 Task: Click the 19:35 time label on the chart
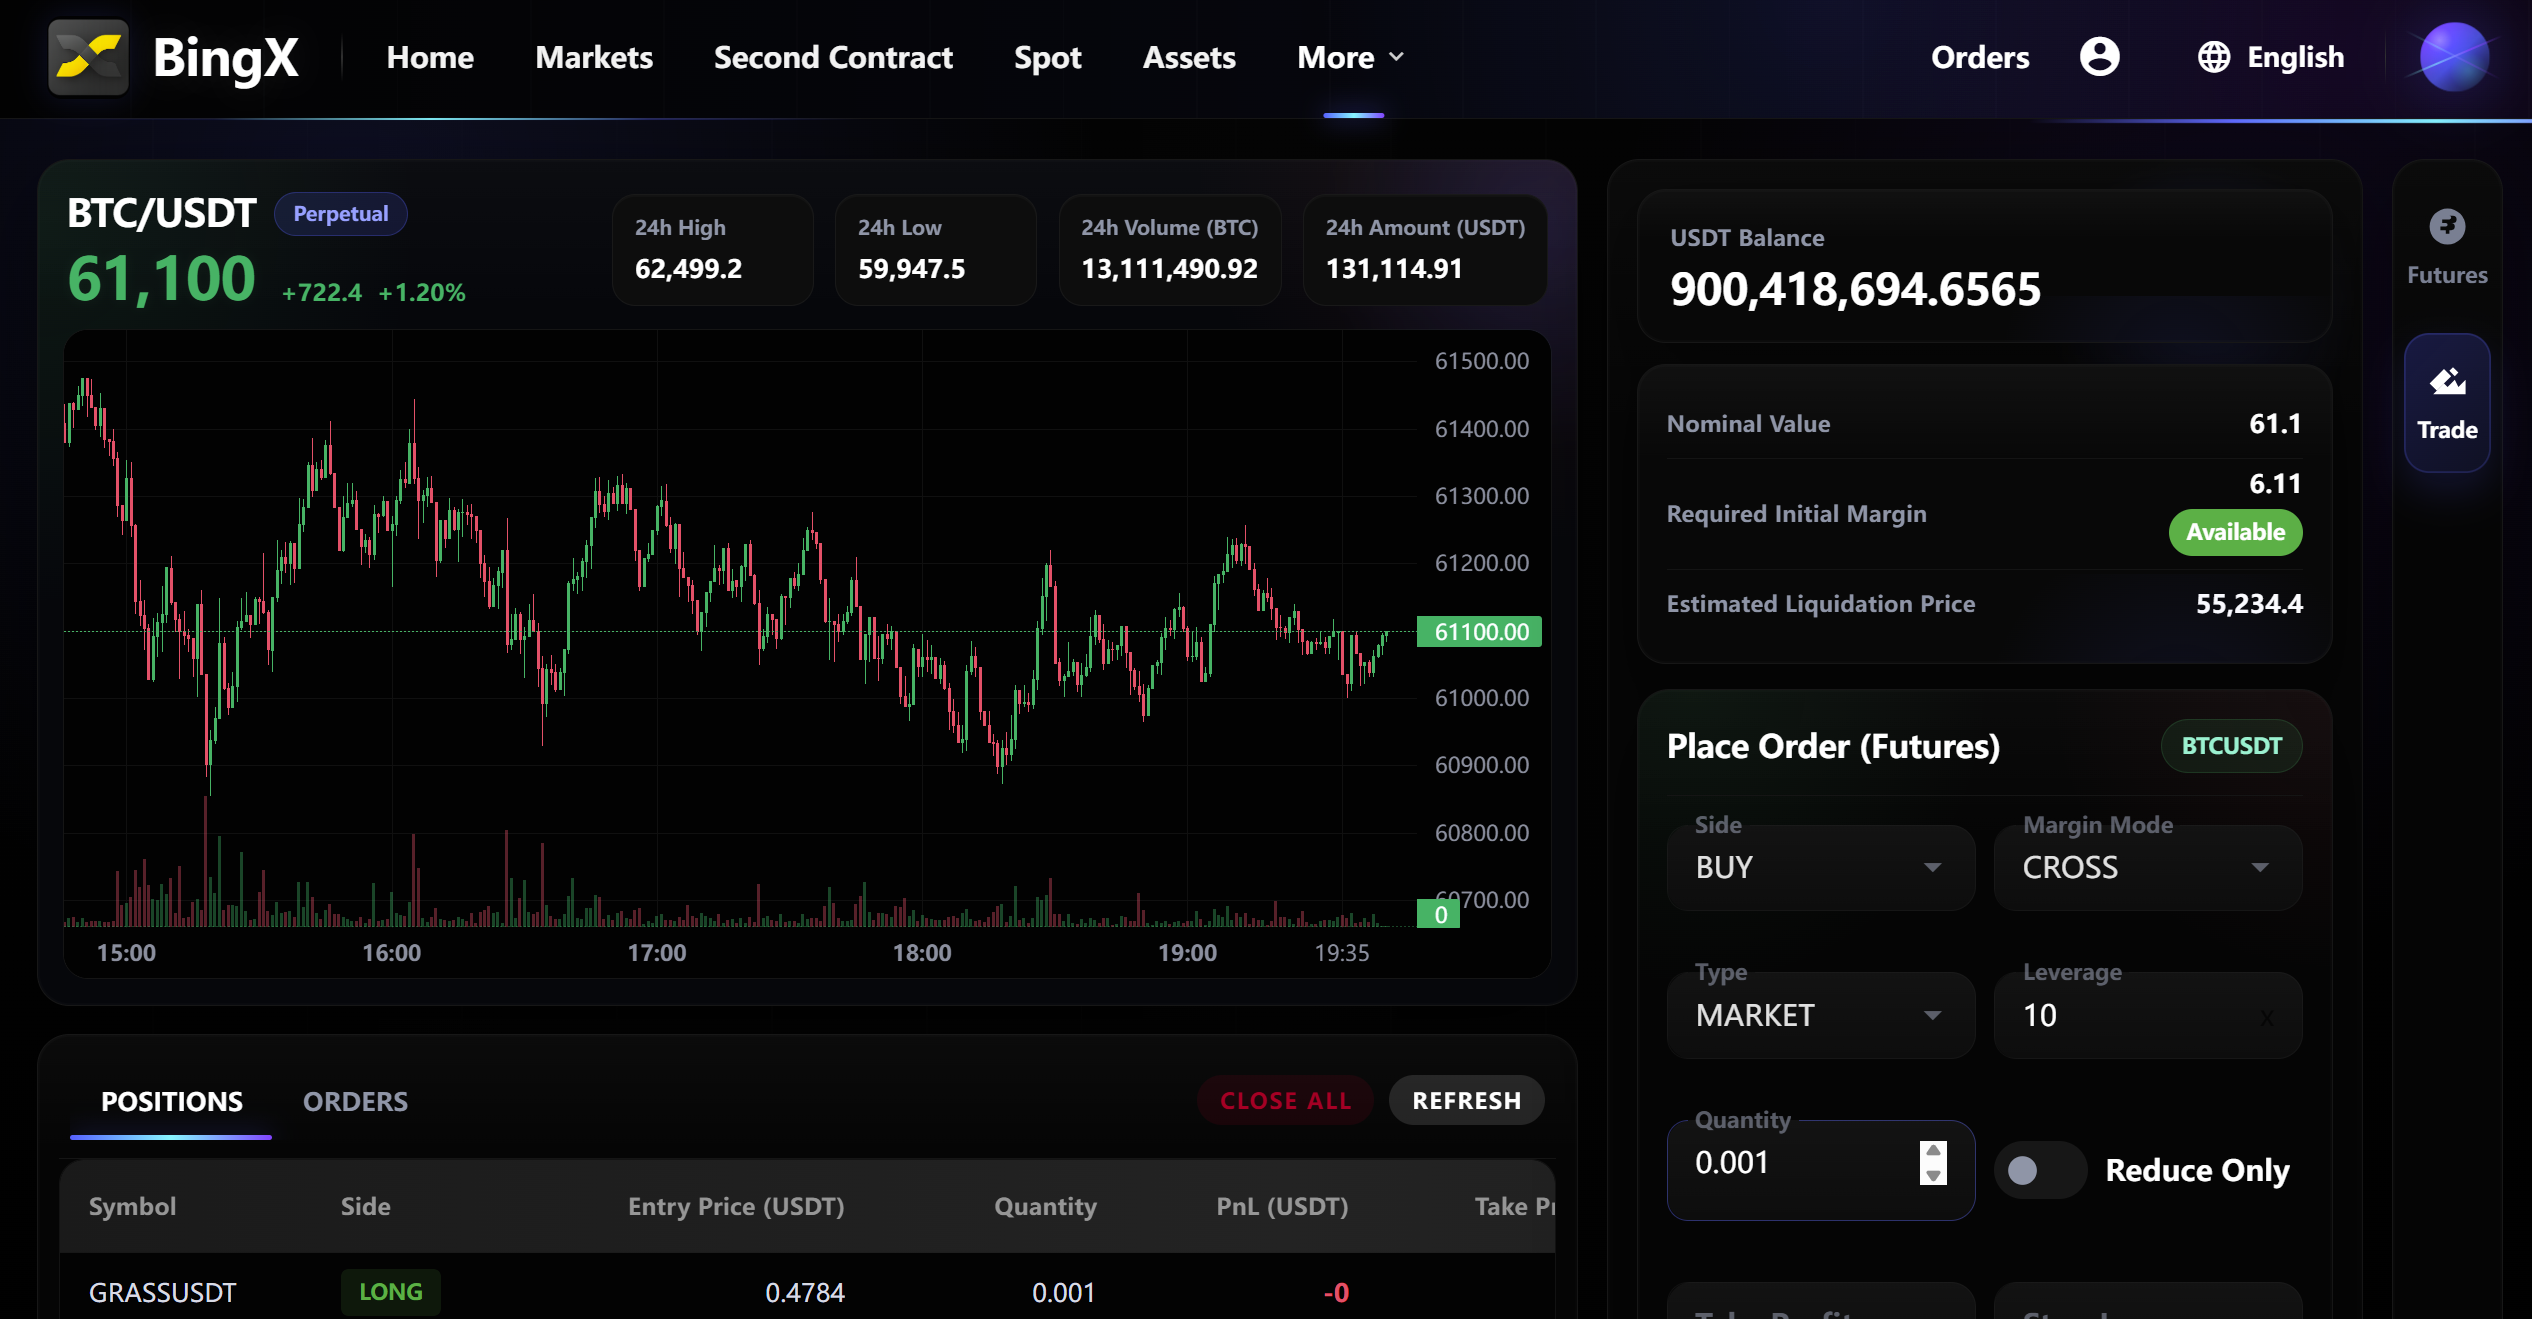[x=1341, y=952]
